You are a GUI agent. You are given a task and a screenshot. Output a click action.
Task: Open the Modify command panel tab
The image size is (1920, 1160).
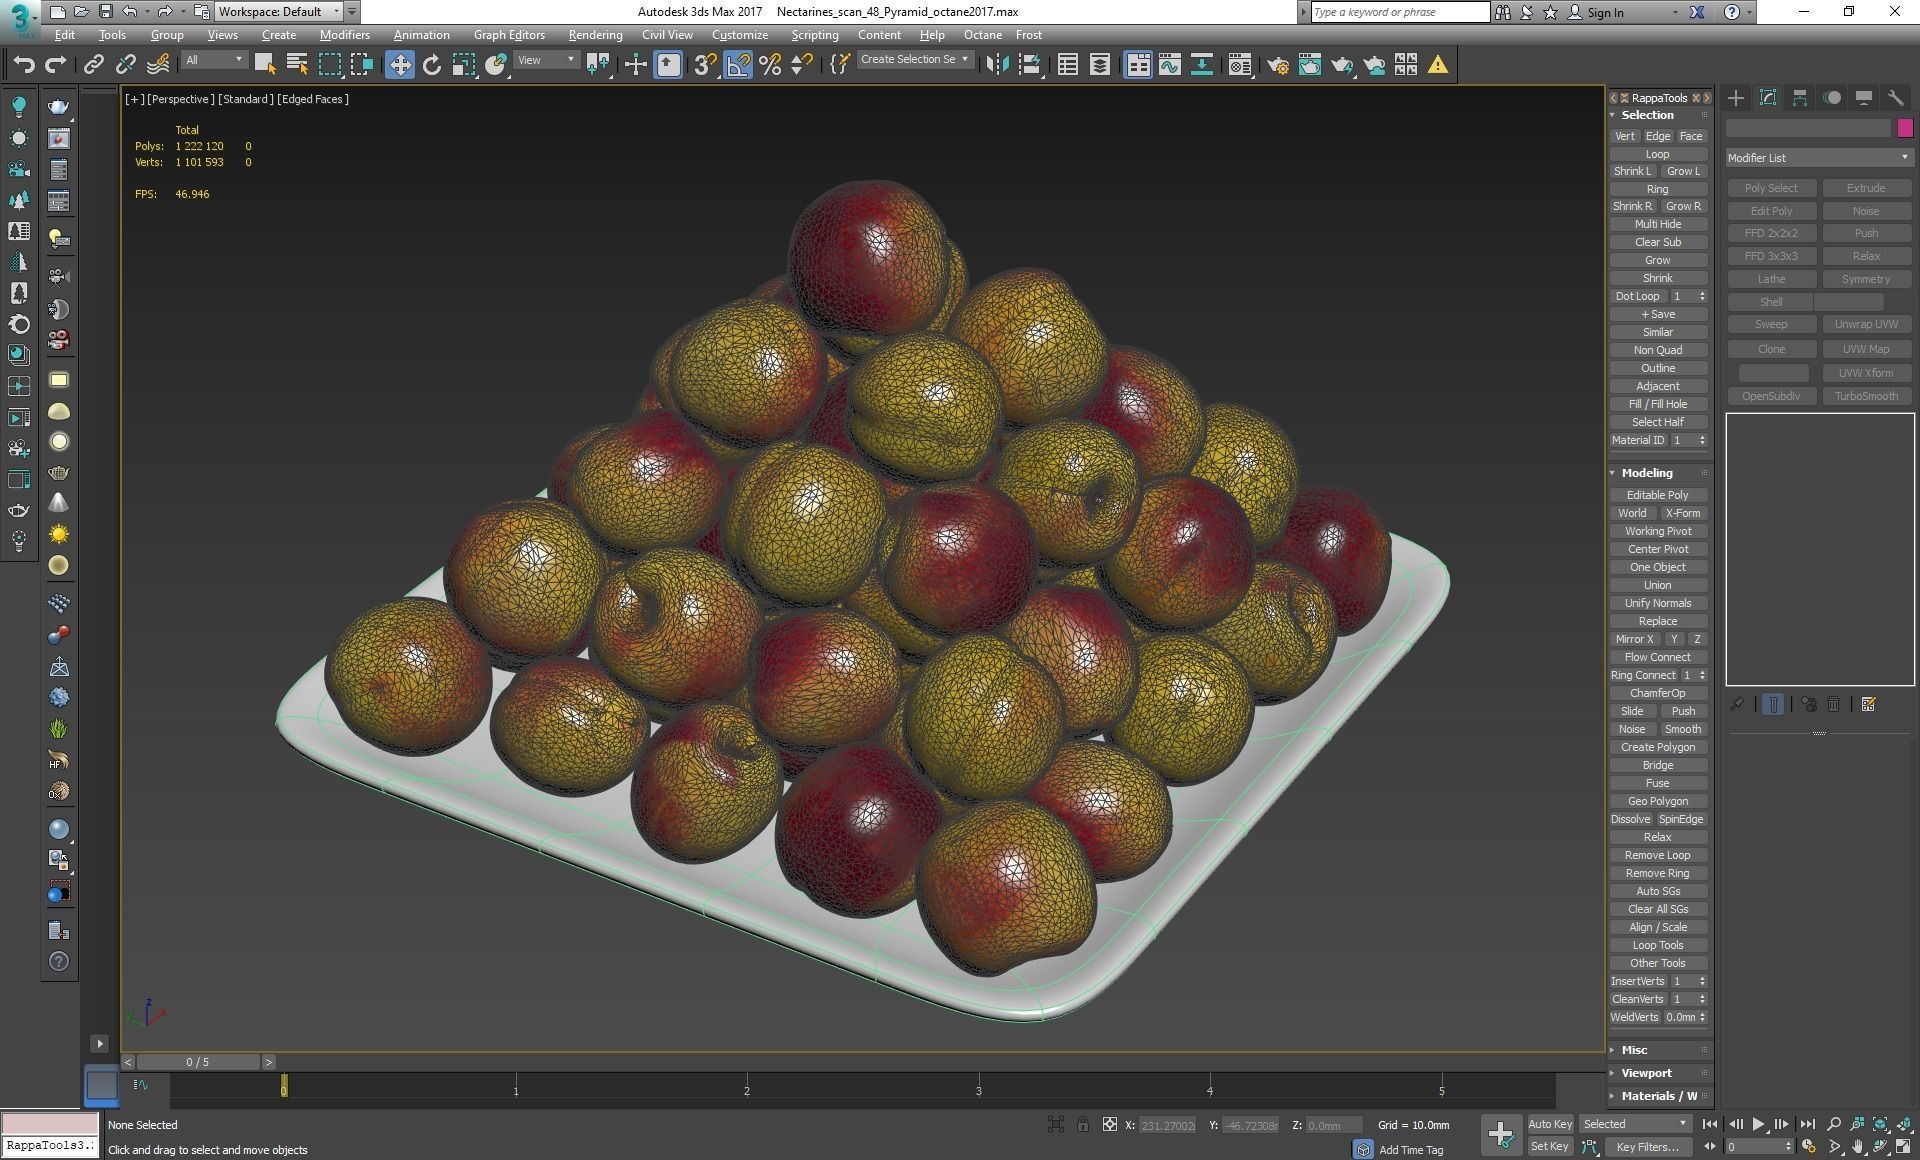(x=1768, y=97)
